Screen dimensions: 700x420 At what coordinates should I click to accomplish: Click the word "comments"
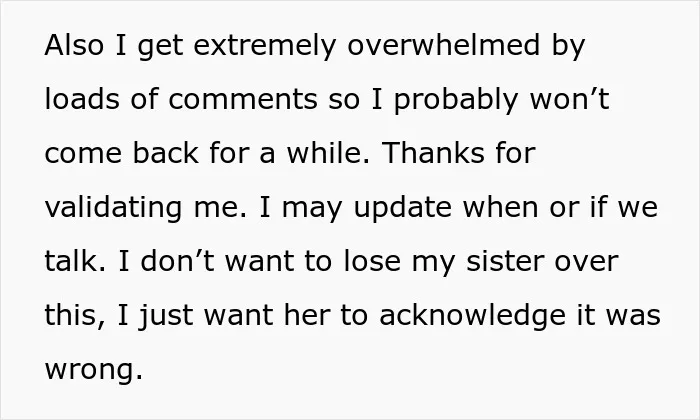click(243, 99)
